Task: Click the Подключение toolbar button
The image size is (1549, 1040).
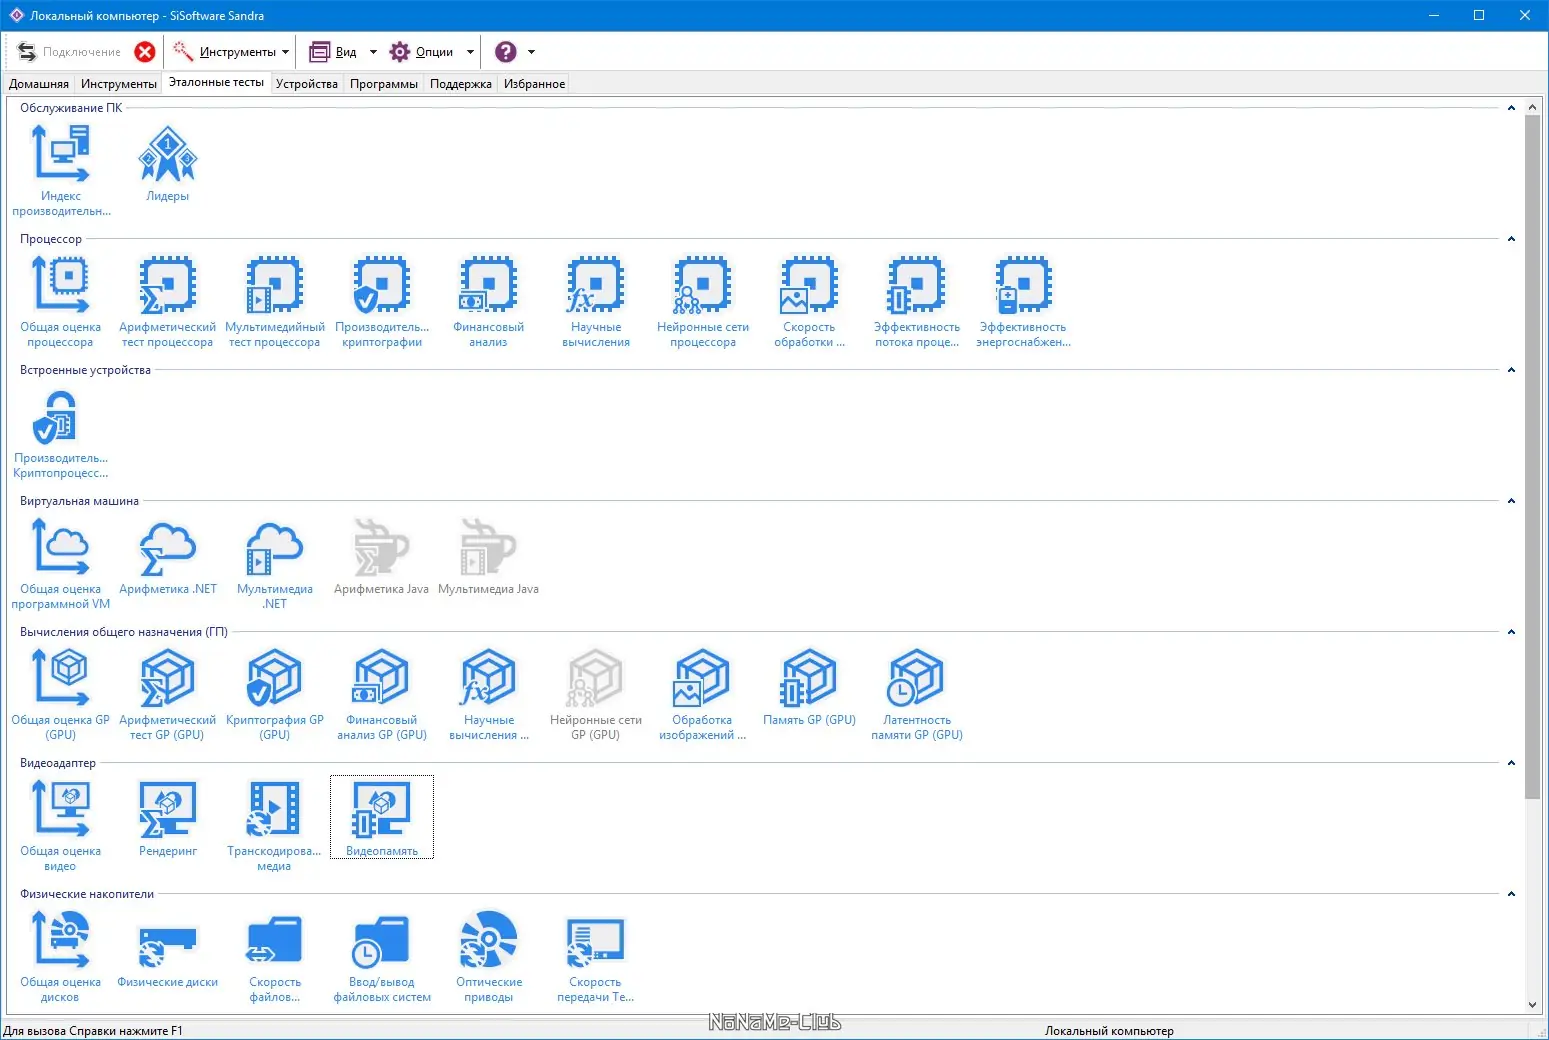Action: pyautogui.click(x=69, y=52)
